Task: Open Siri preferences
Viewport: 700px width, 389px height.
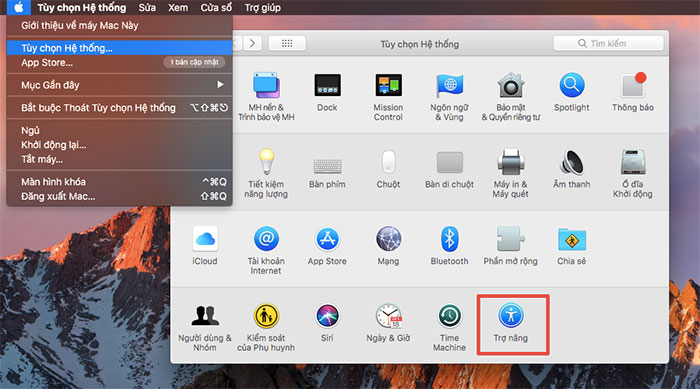Action: coord(327,323)
